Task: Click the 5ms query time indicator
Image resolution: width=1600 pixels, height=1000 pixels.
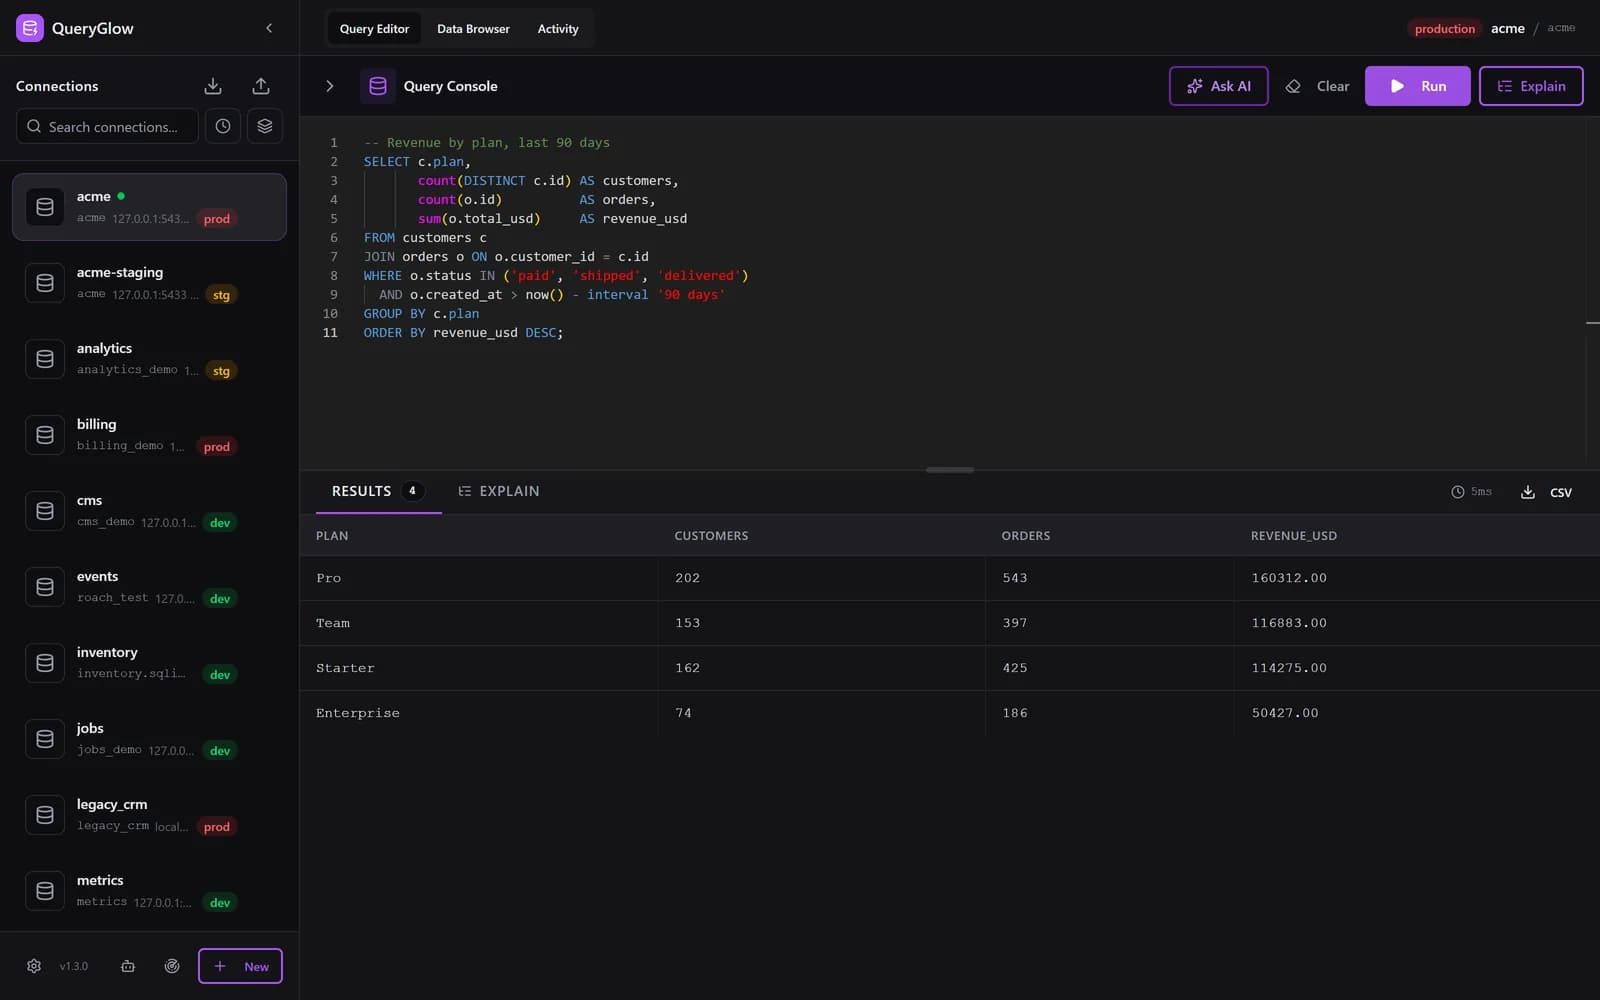Action: [x=1471, y=492]
